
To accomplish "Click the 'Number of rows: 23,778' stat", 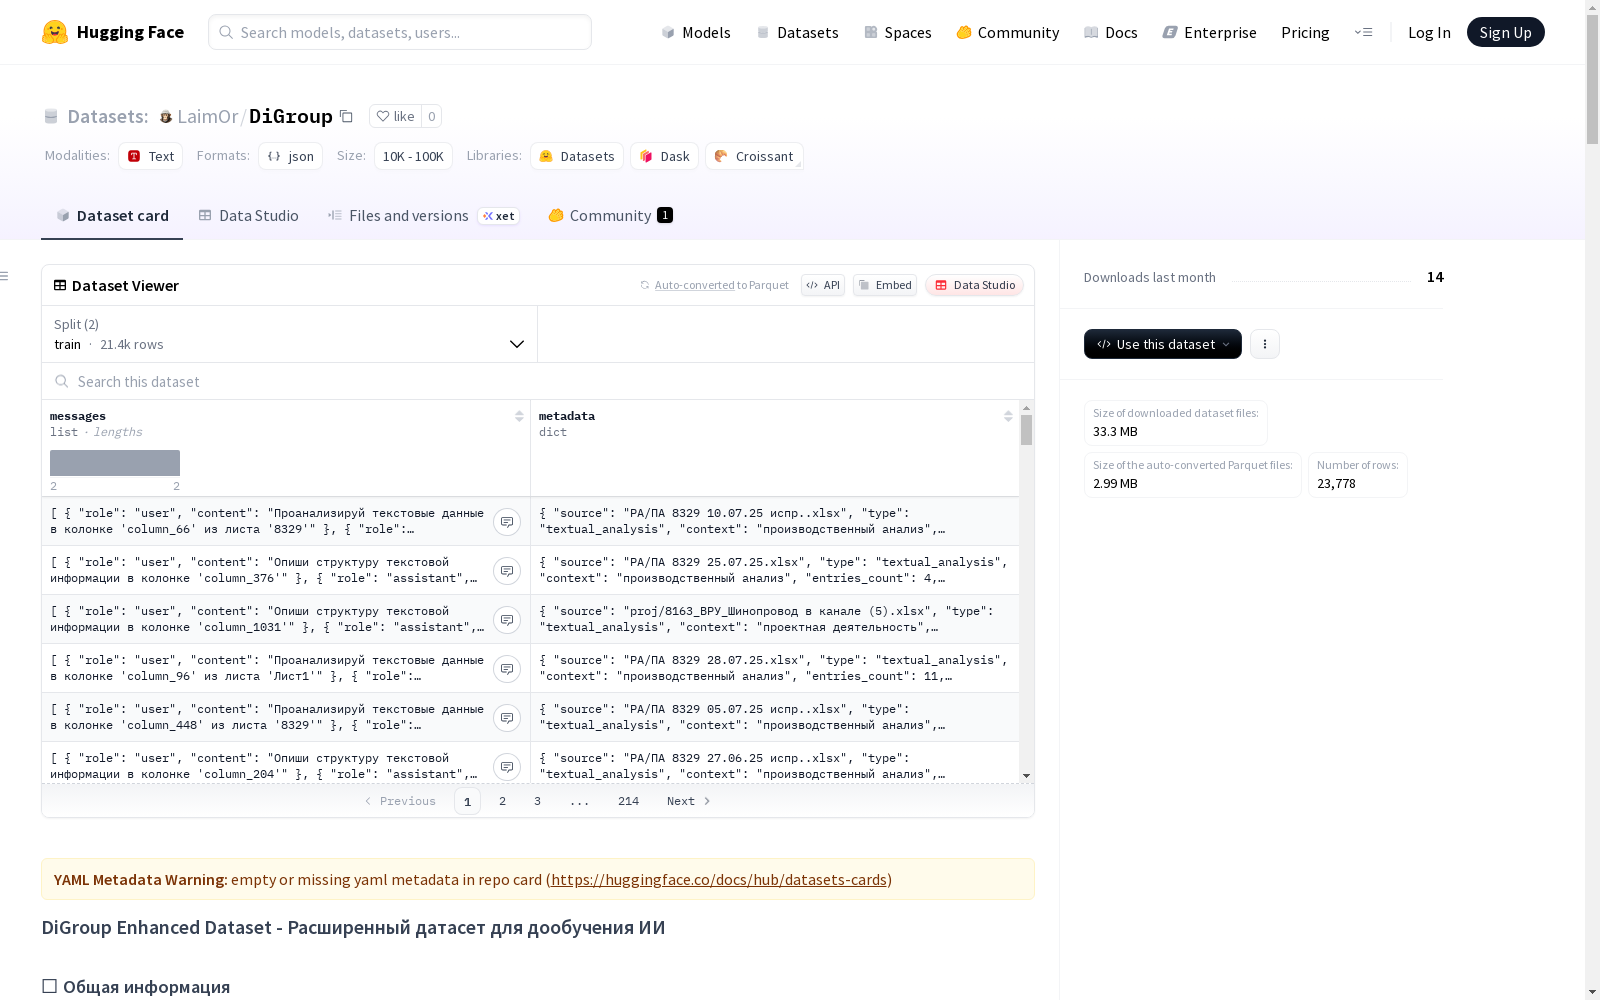I will pos(1357,475).
